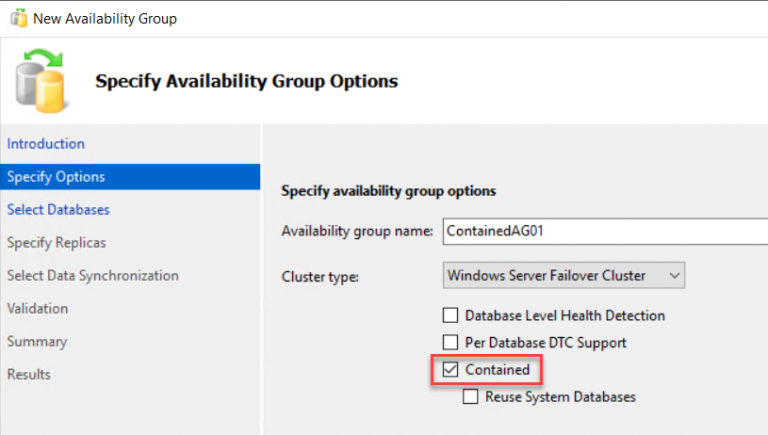Select the Specify Options step
The height and width of the screenshot is (435, 768).
point(56,177)
